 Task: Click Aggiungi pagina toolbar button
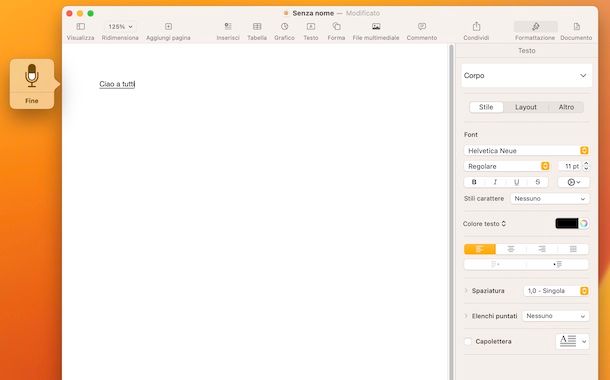(x=168, y=31)
